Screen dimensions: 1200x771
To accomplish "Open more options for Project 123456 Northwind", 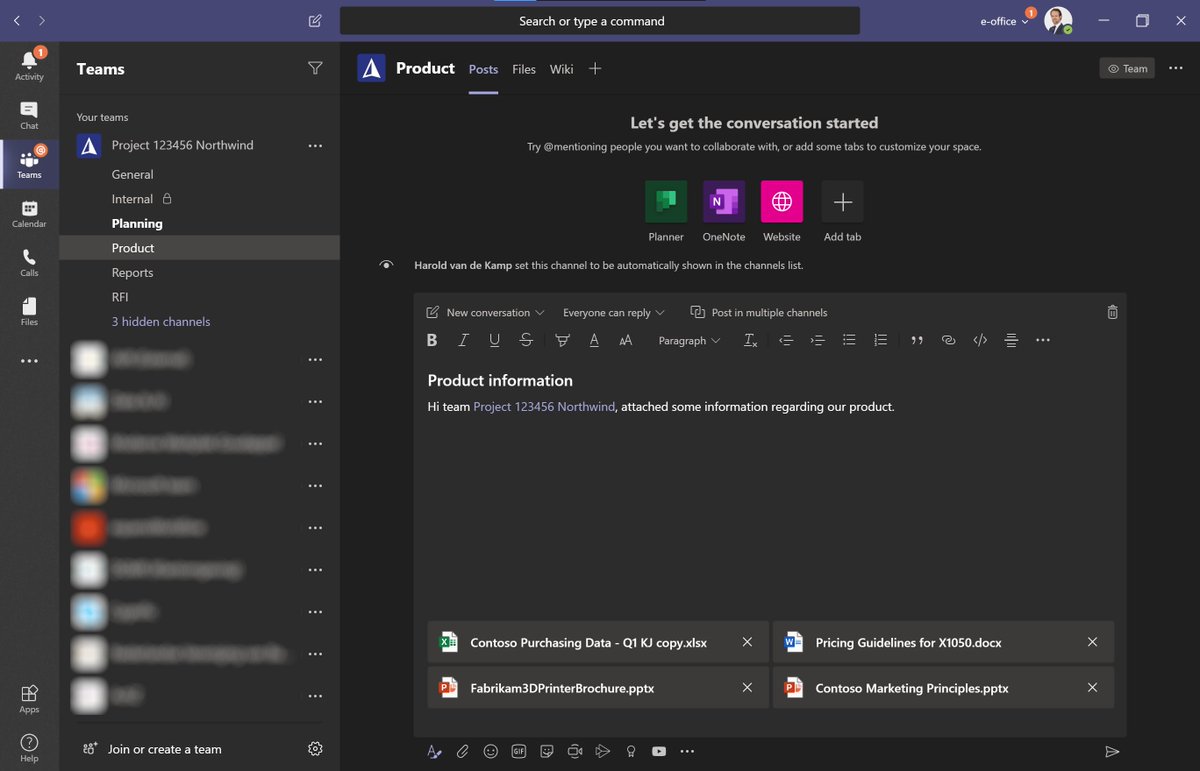I will (315, 145).
